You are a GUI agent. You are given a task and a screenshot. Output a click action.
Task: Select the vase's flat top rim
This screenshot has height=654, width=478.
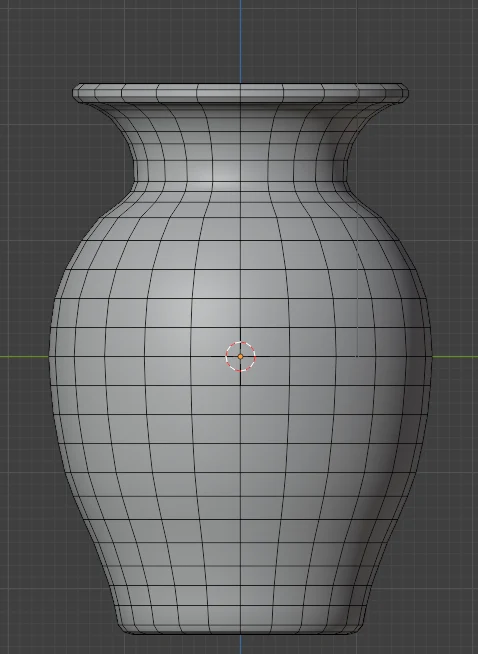pos(240,92)
